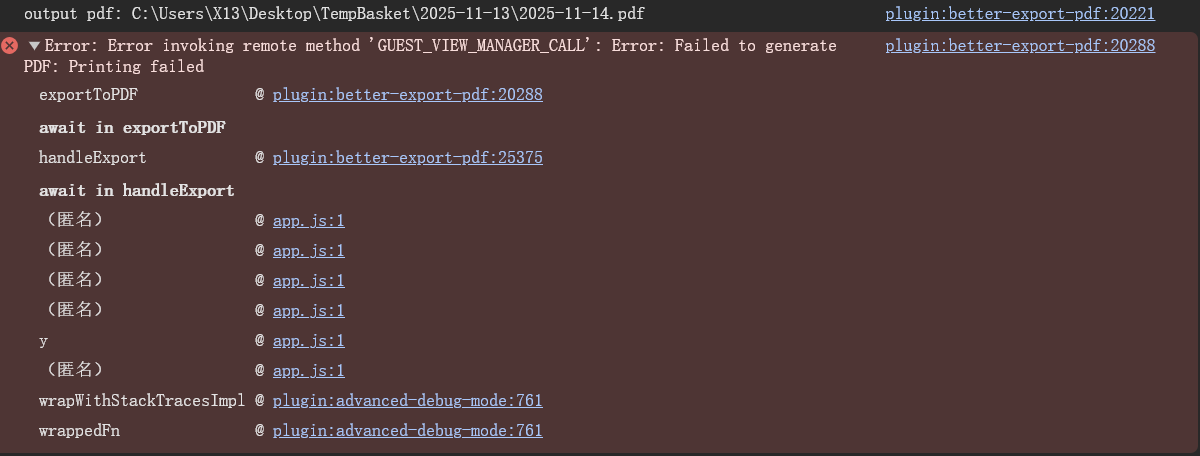Click the y function name in stack
Viewport: 1200px width, 456px height.
click(x=43, y=341)
